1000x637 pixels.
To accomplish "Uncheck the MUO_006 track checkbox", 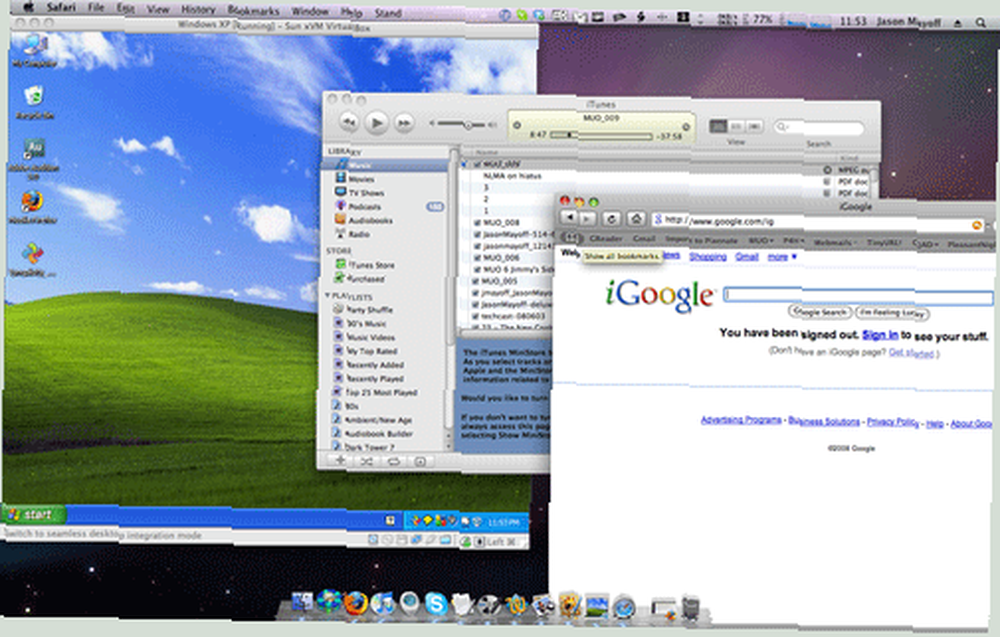I will tap(477, 258).
